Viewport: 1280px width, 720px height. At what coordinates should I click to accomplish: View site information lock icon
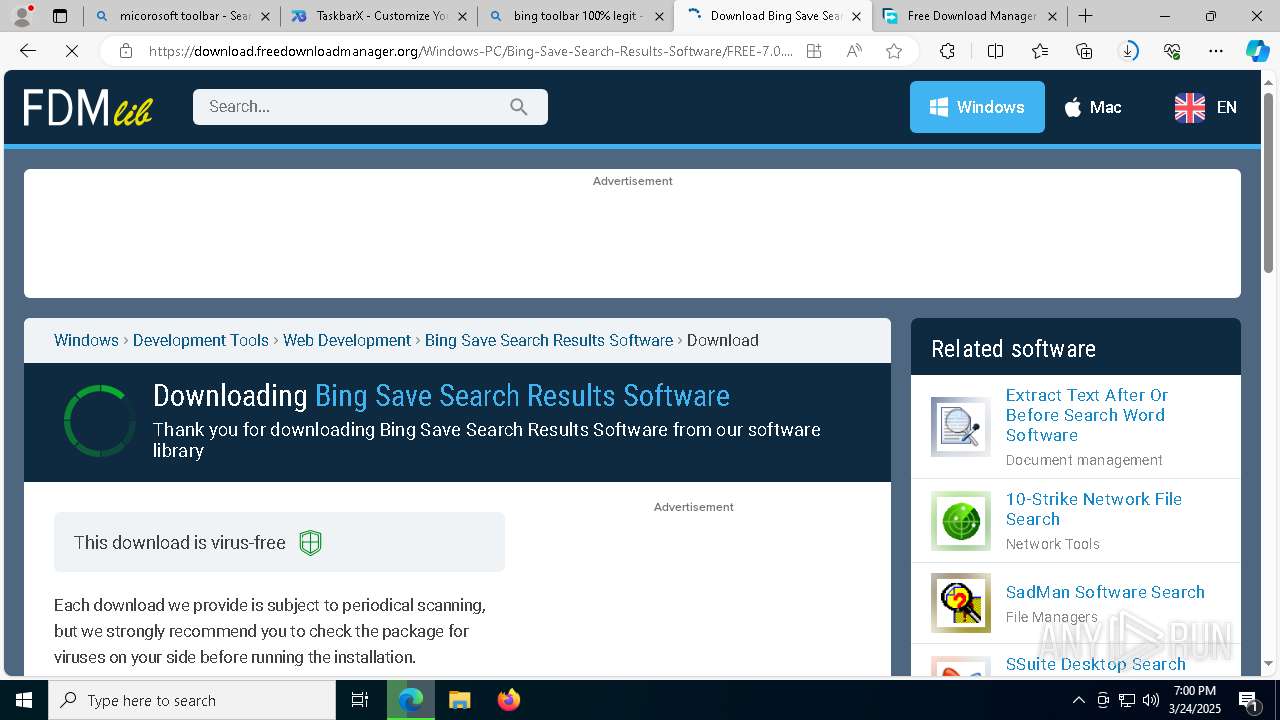125,51
